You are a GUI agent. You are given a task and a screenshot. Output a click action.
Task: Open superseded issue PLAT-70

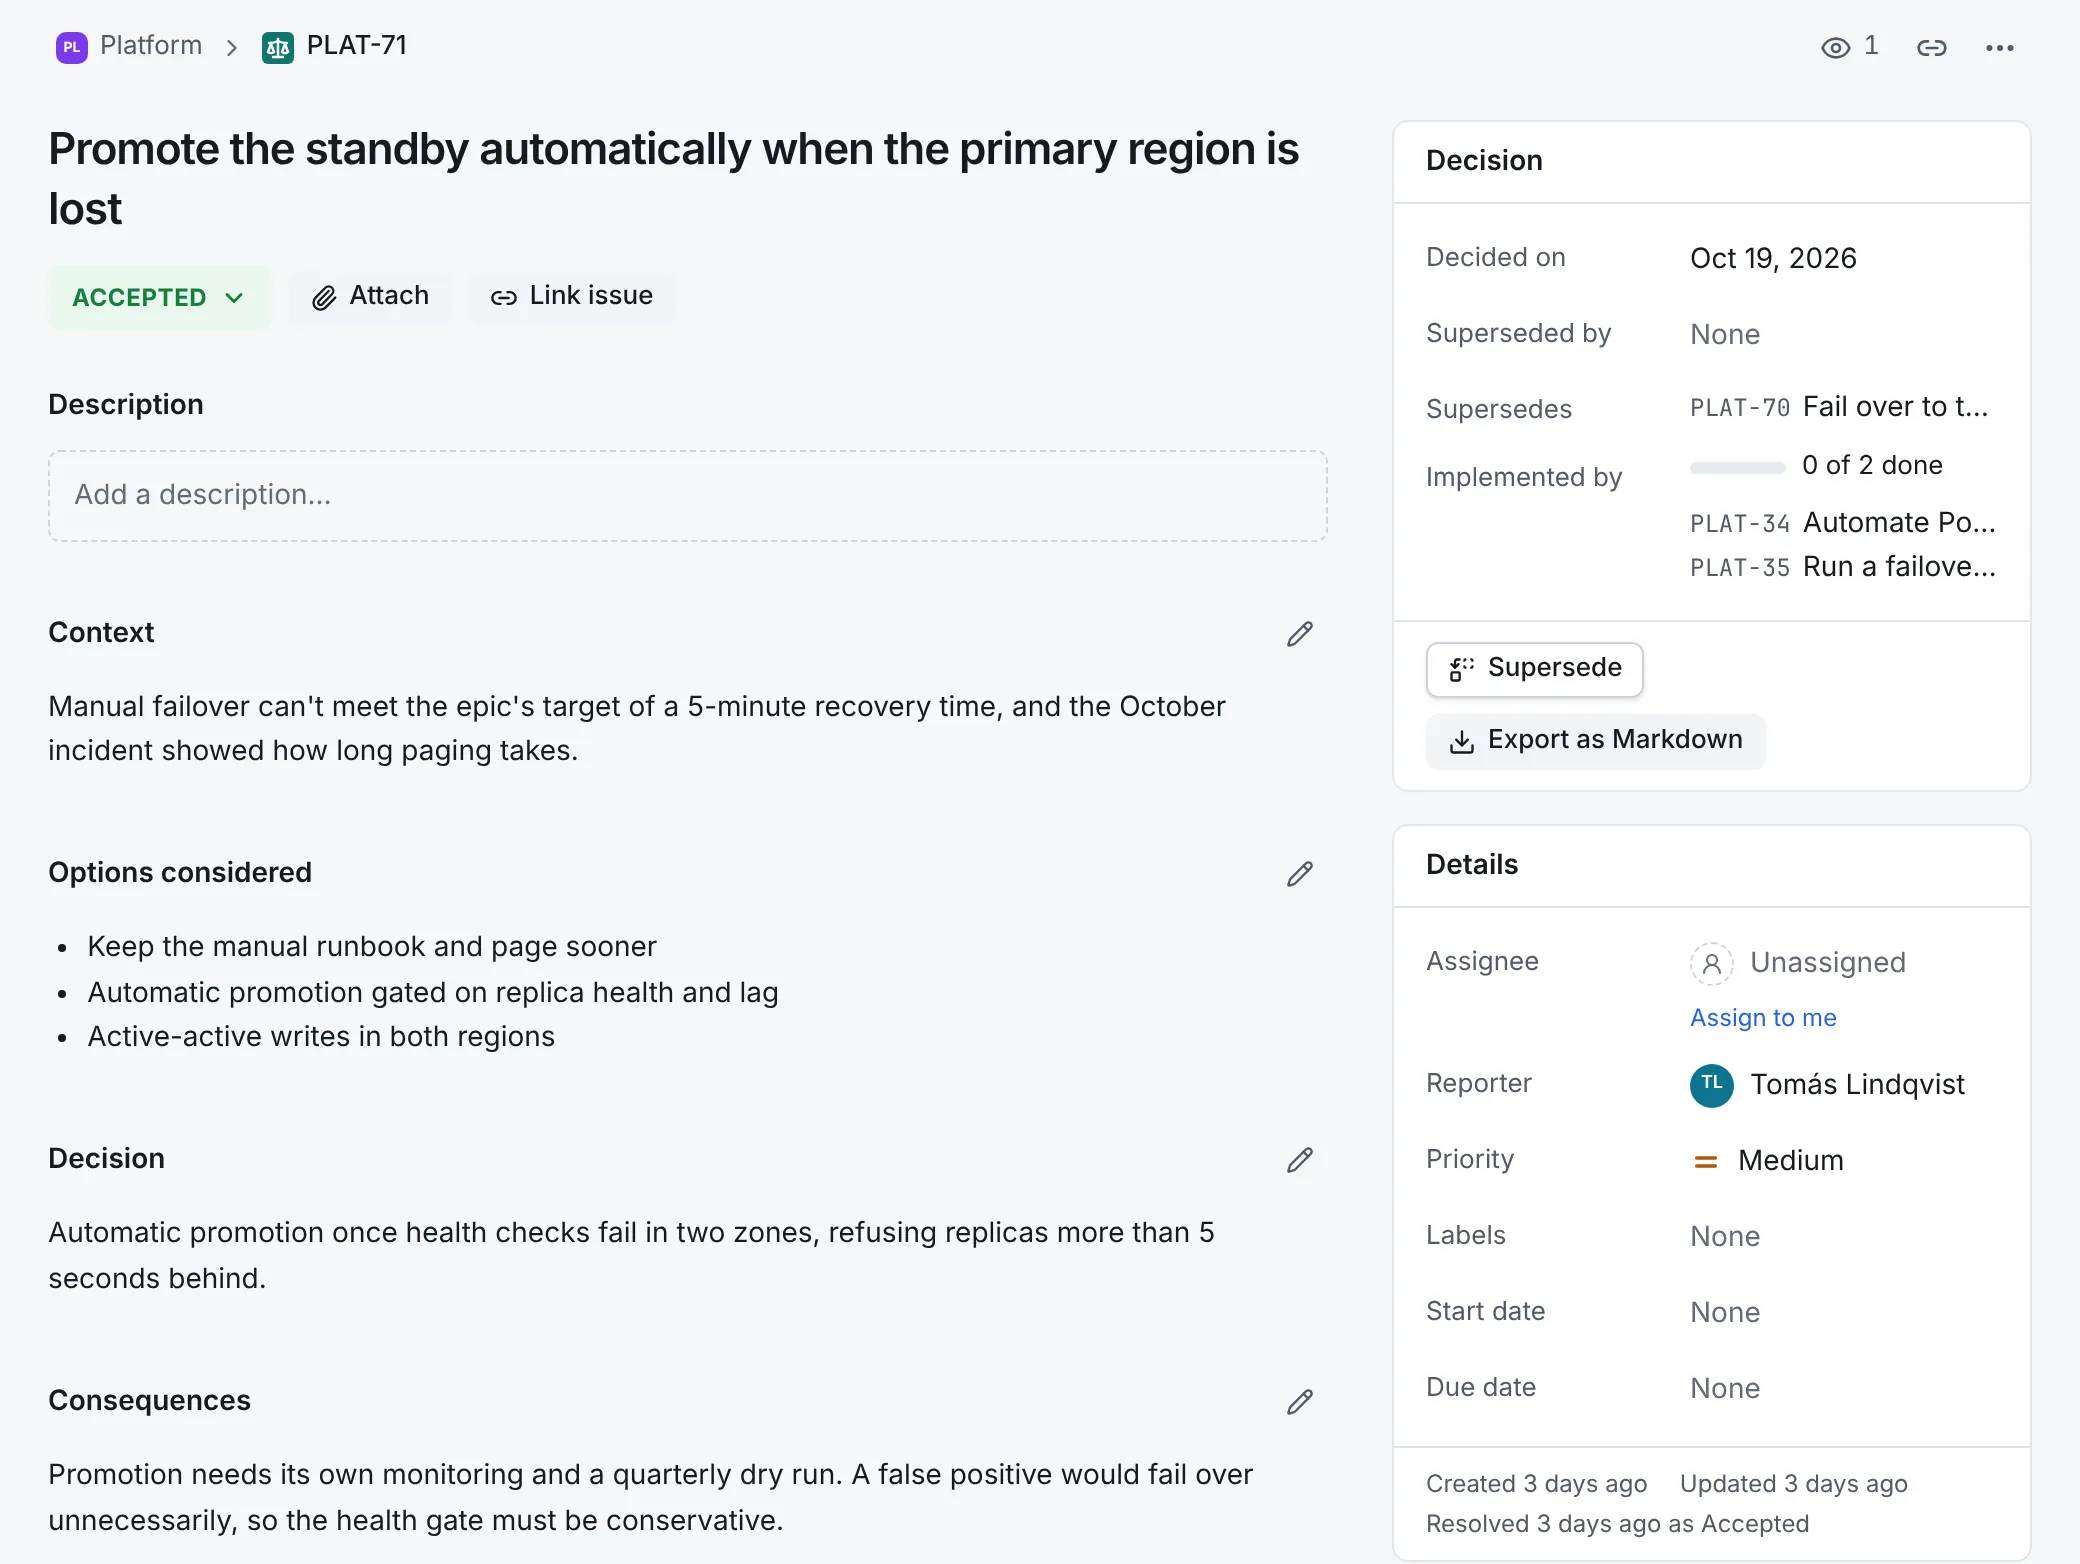1839,407
